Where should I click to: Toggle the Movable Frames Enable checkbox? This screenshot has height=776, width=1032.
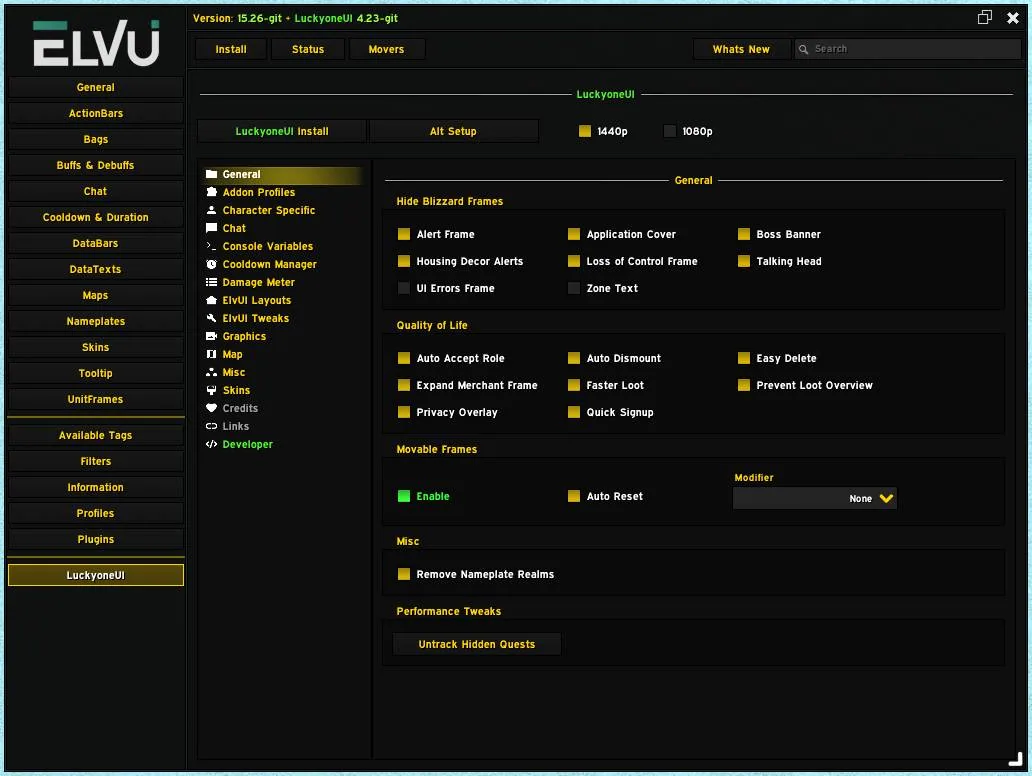404,496
